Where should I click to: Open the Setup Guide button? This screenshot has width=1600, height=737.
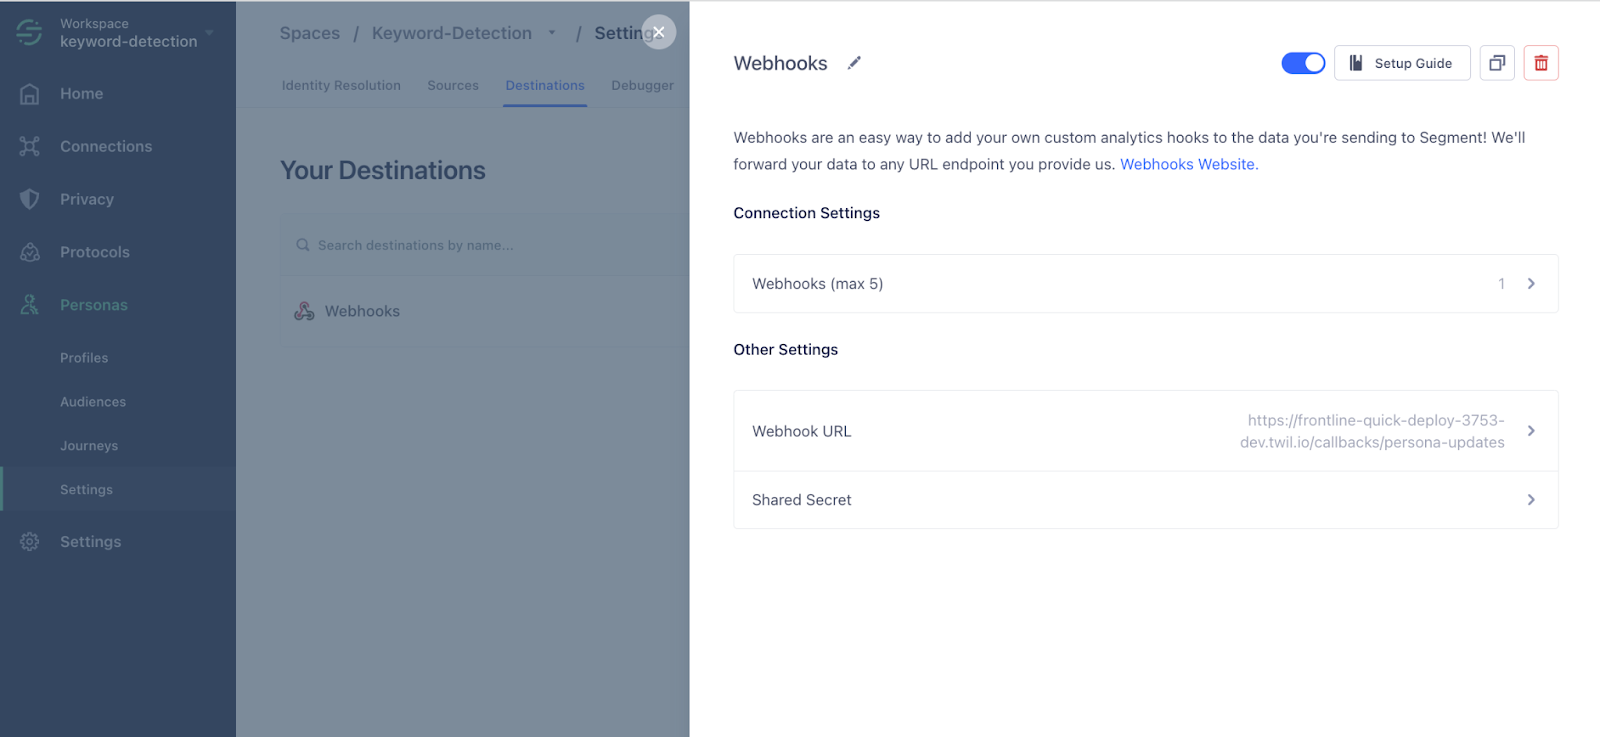(x=1402, y=63)
